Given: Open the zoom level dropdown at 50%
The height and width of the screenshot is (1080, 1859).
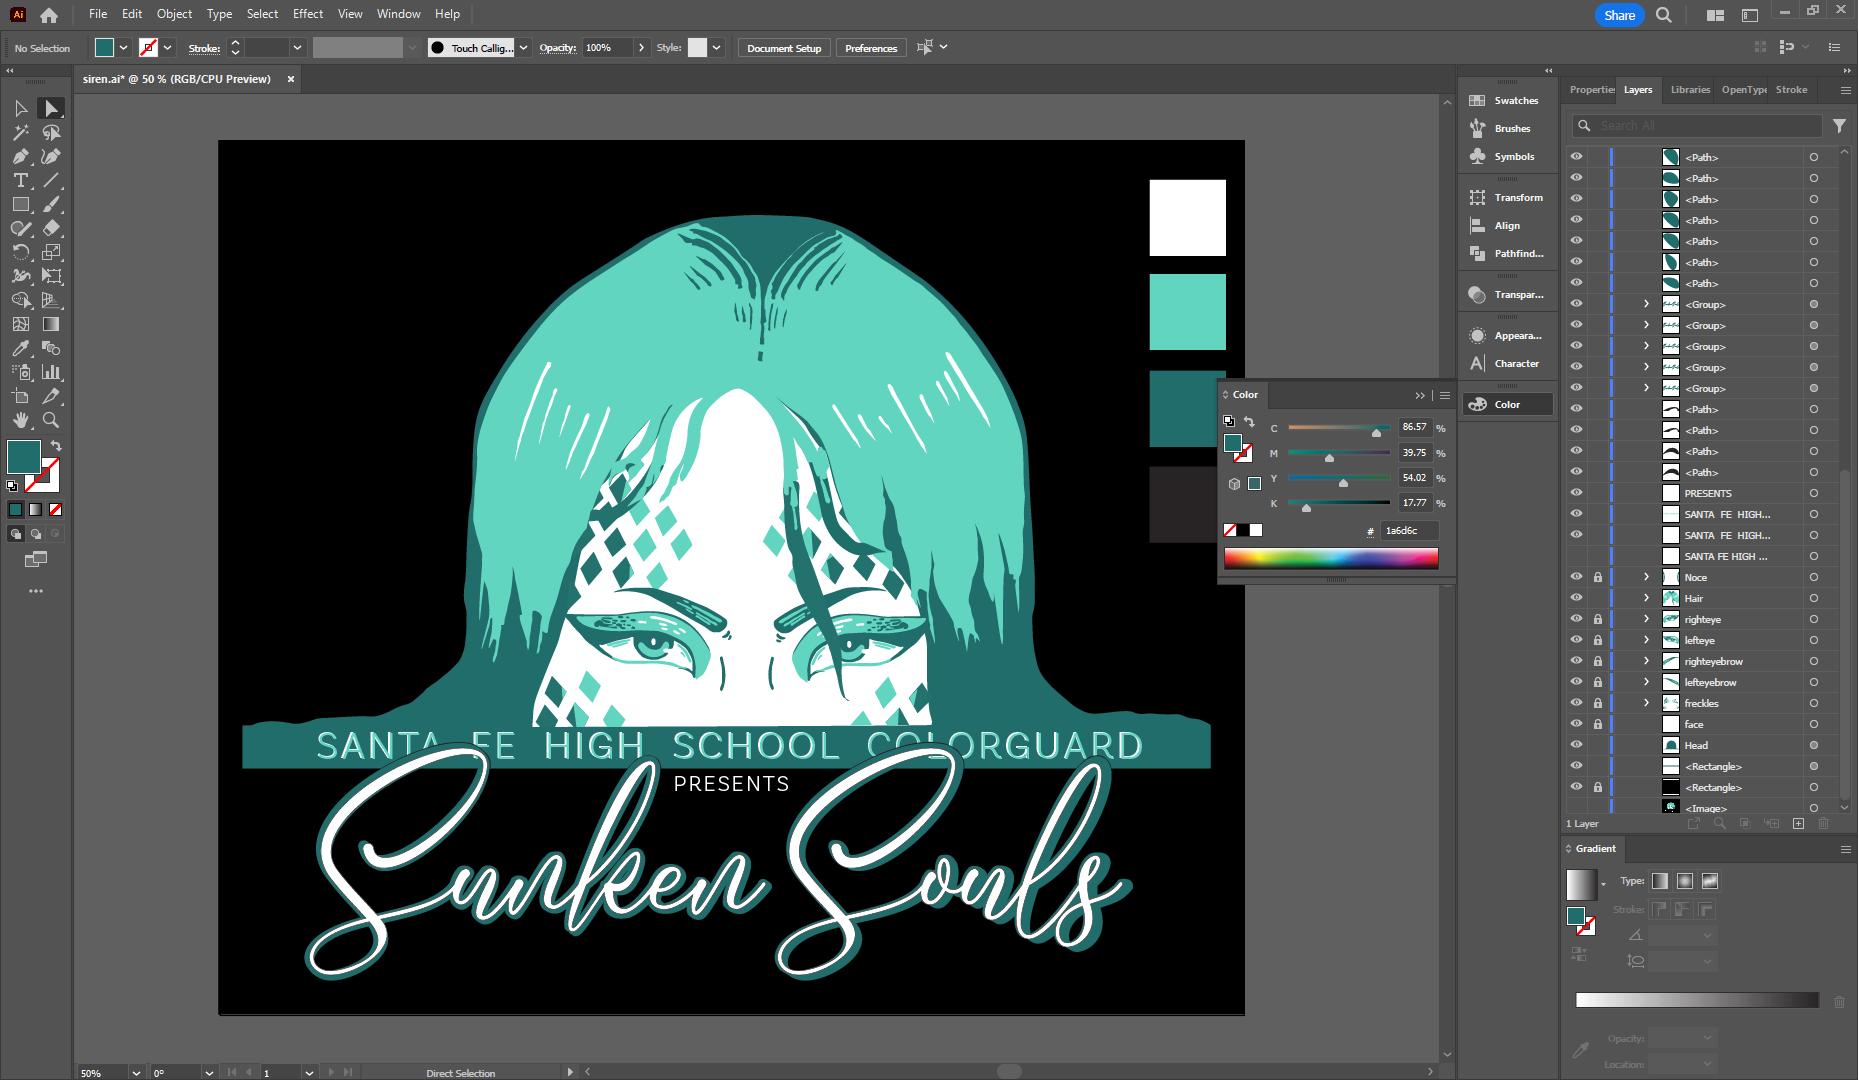Looking at the screenshot, I should (x=136, y=1072).
